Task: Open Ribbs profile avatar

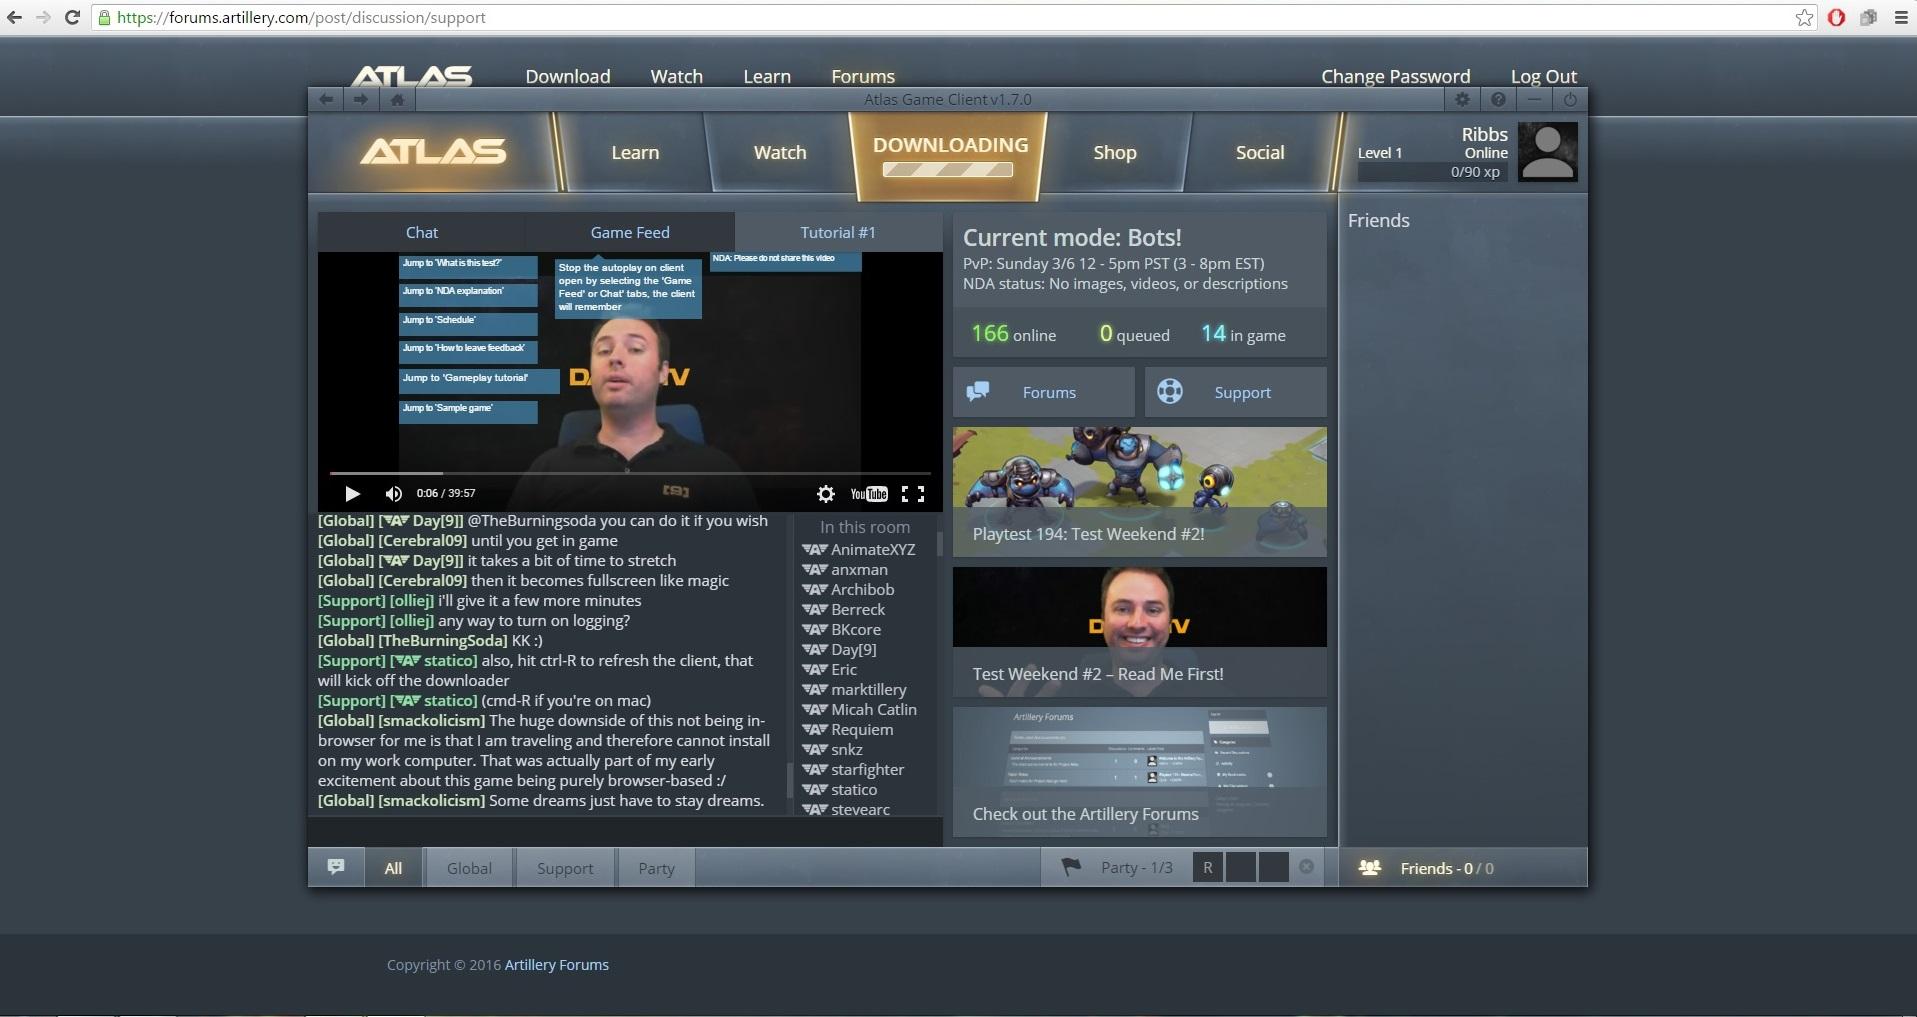Action: click(1547, 152)
